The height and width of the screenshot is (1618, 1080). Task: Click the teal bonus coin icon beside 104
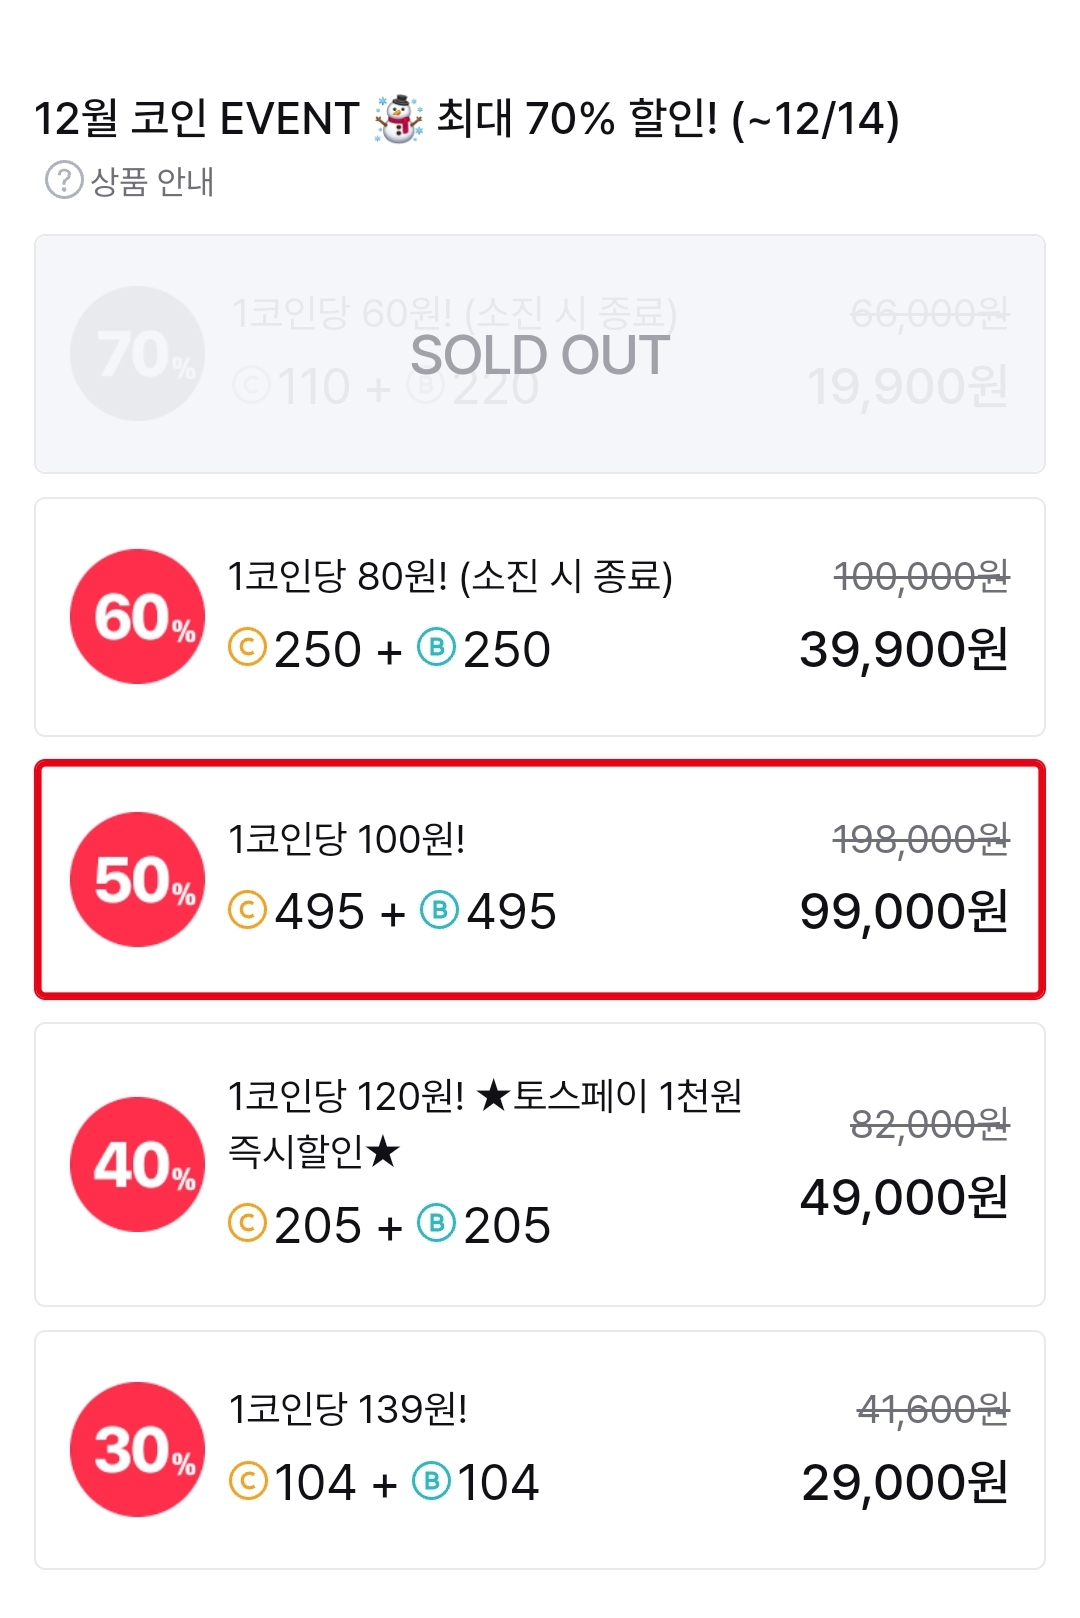click(432, 1481)
